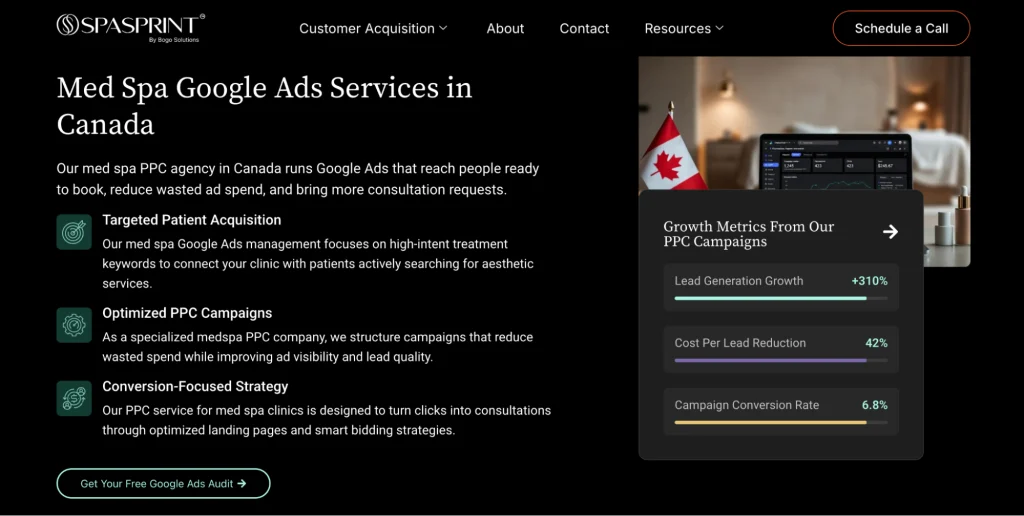Image resolution: width=1024 pixels, height=516 pixels.
Task: Click the By Bogo Solutions tagline
Action: coord(174,40)
